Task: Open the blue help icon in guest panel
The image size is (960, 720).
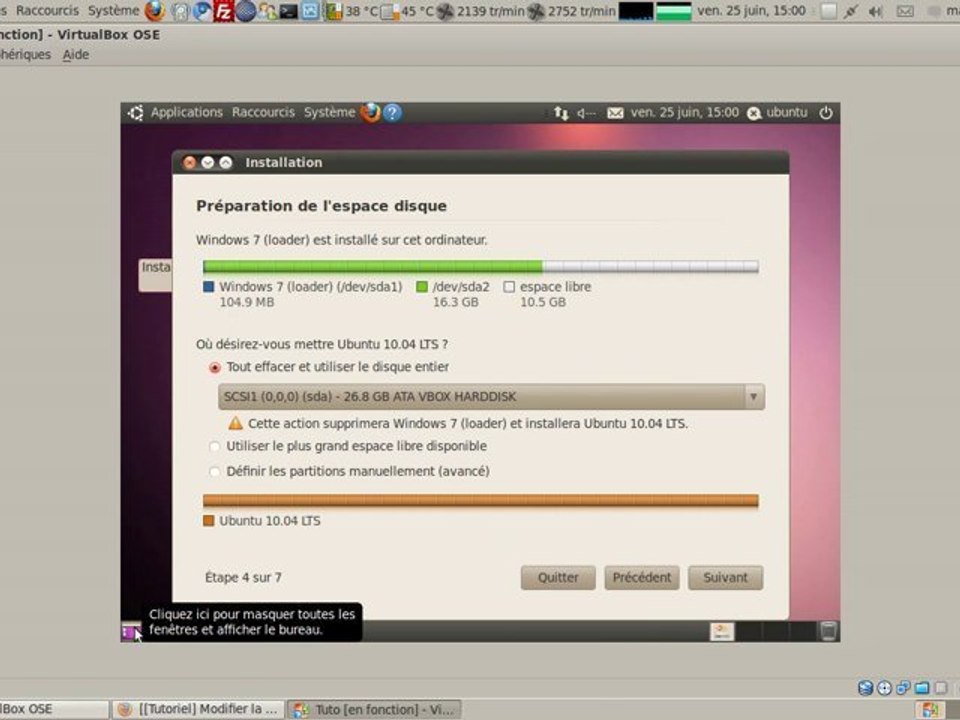Action: tap(392, 113)
